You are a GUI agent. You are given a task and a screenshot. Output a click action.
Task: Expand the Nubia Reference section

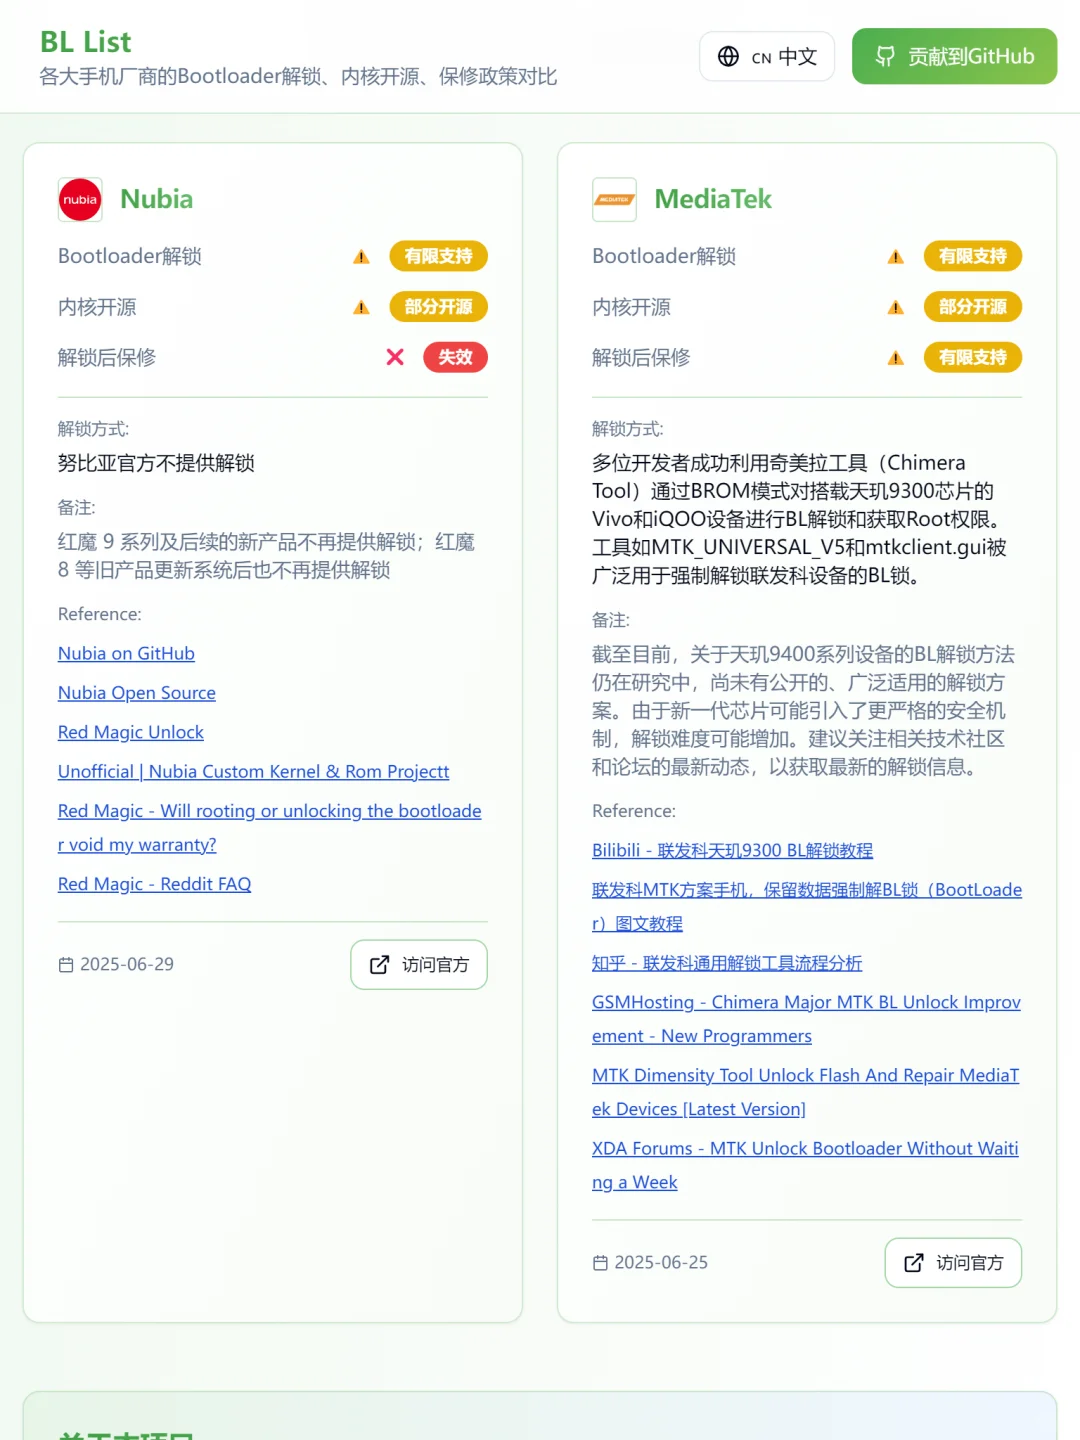tap(99, 614)
